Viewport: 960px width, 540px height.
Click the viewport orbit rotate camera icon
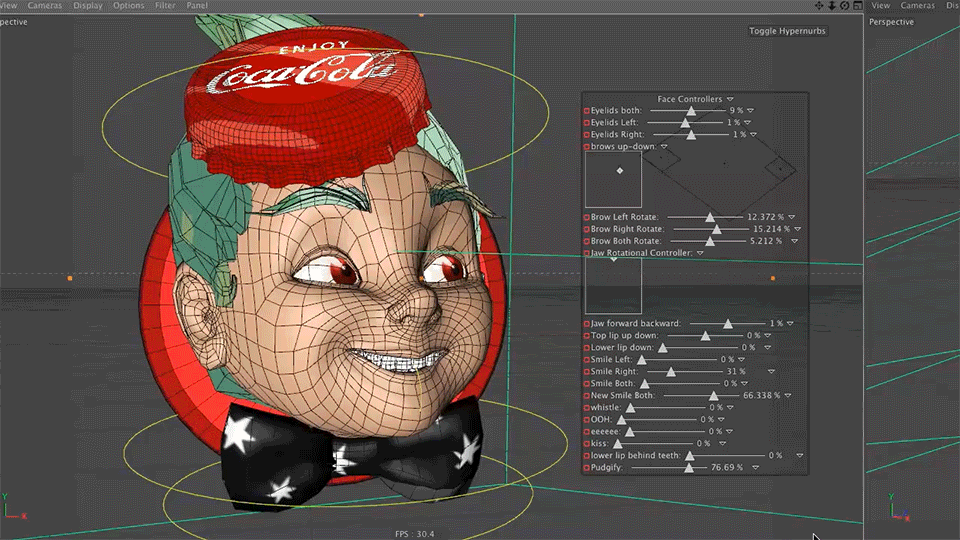844,6
